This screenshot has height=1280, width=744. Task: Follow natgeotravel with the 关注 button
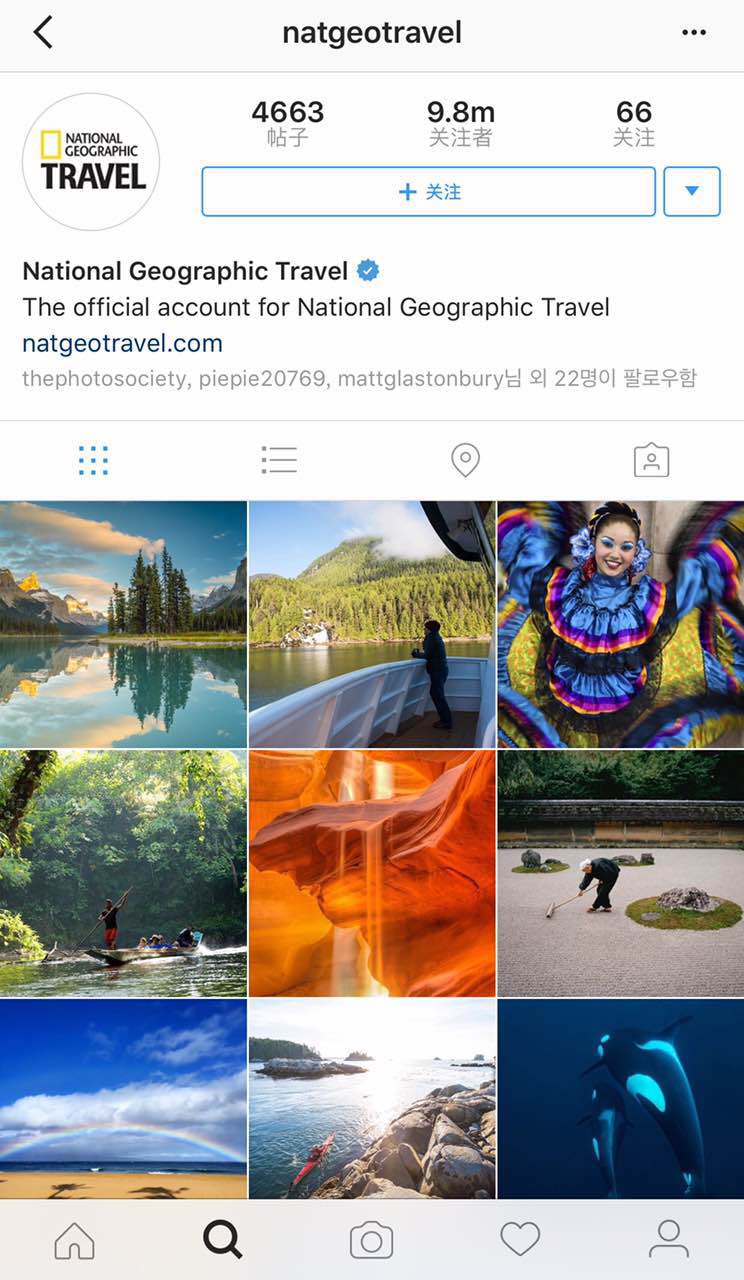(429, 191)
